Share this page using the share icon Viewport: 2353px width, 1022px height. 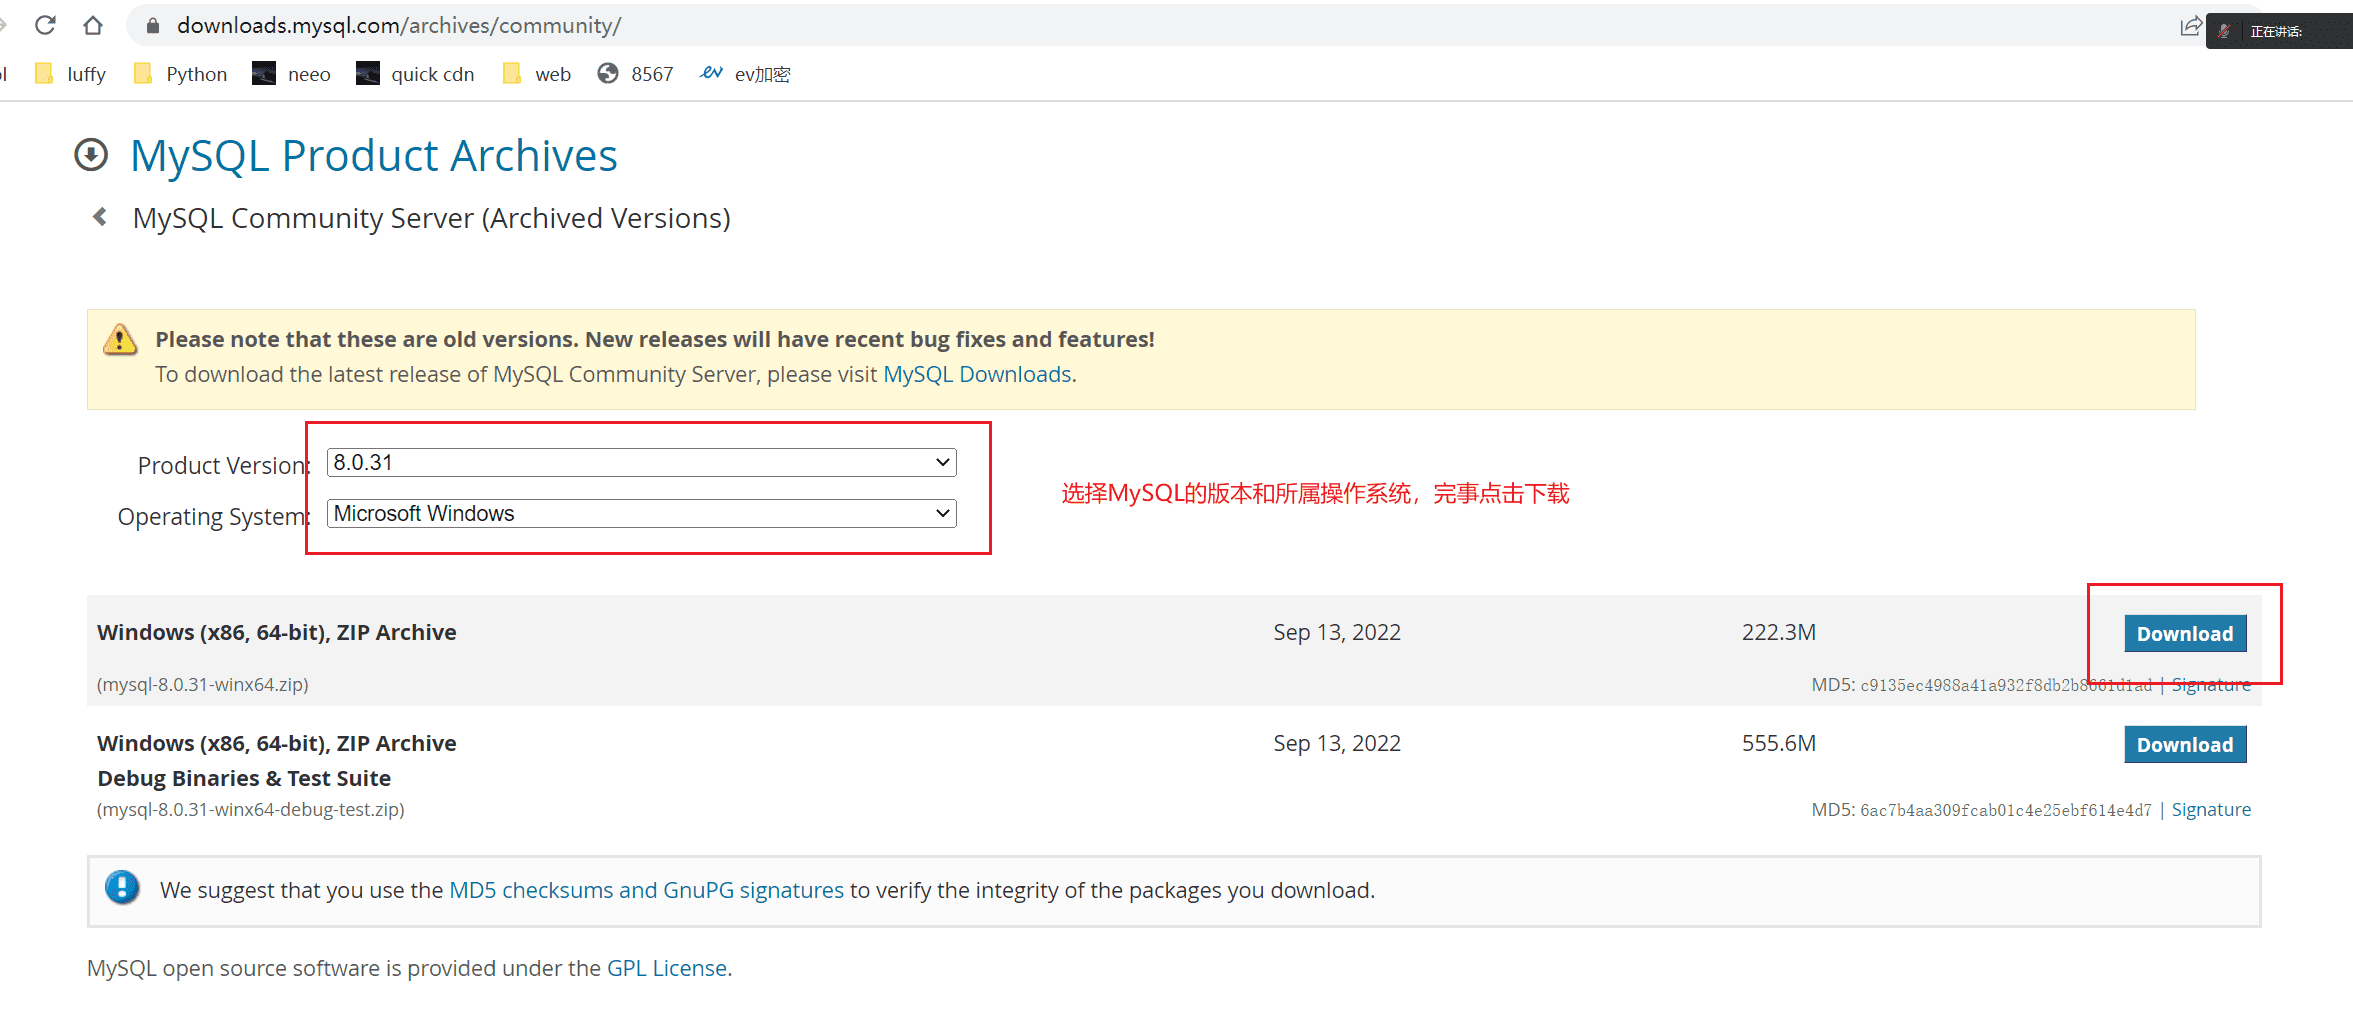click(x=2190, y=26)
